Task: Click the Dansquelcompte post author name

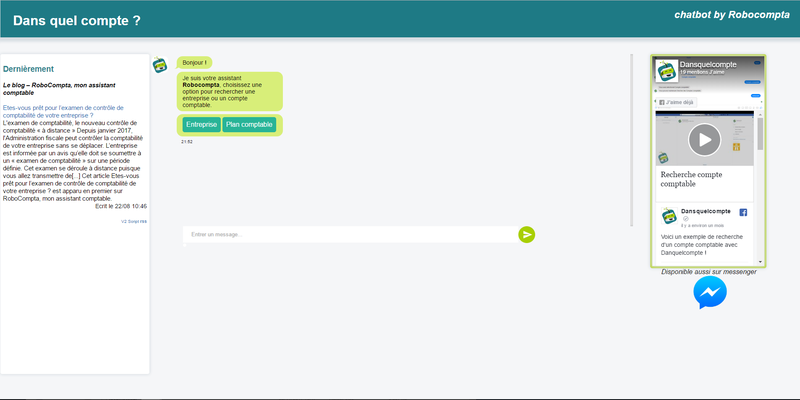Action: click(x=707, y=212)
